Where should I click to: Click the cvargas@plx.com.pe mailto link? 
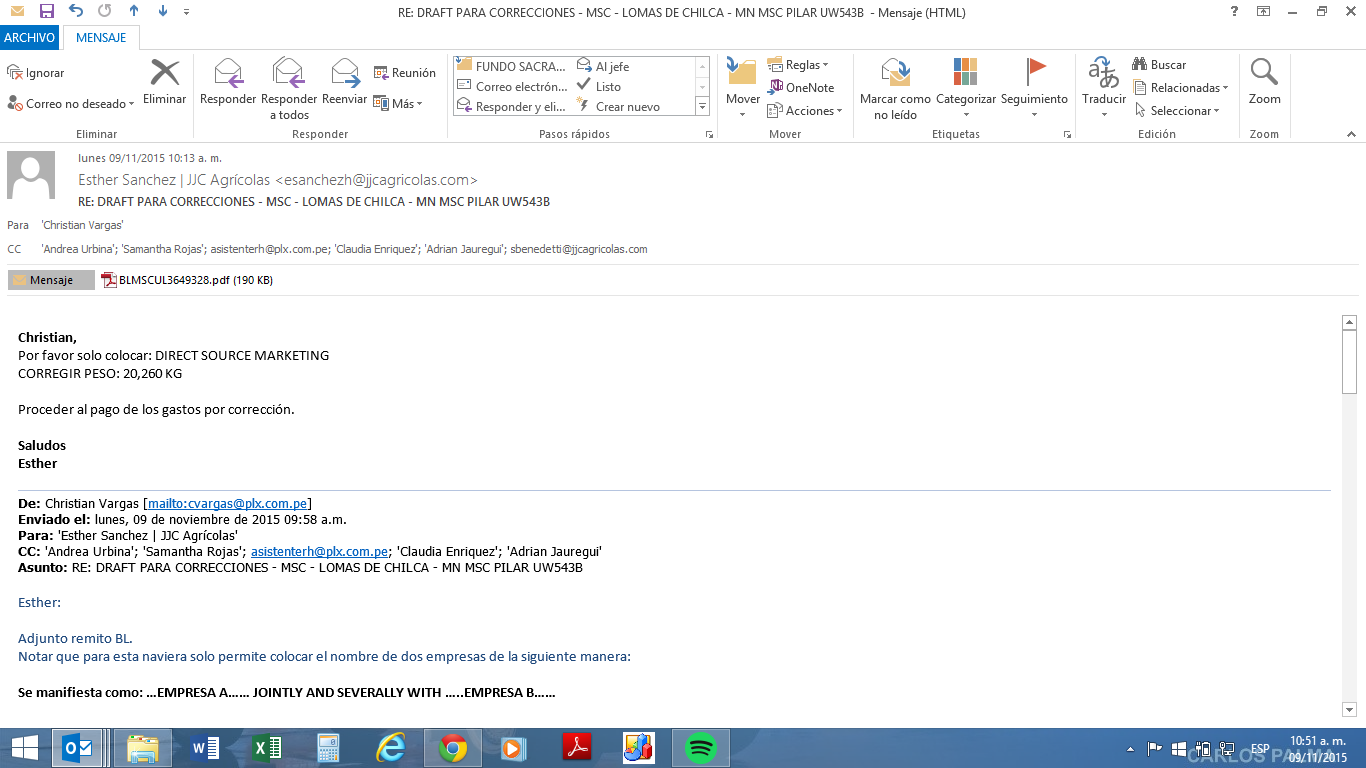click(228, 503)
